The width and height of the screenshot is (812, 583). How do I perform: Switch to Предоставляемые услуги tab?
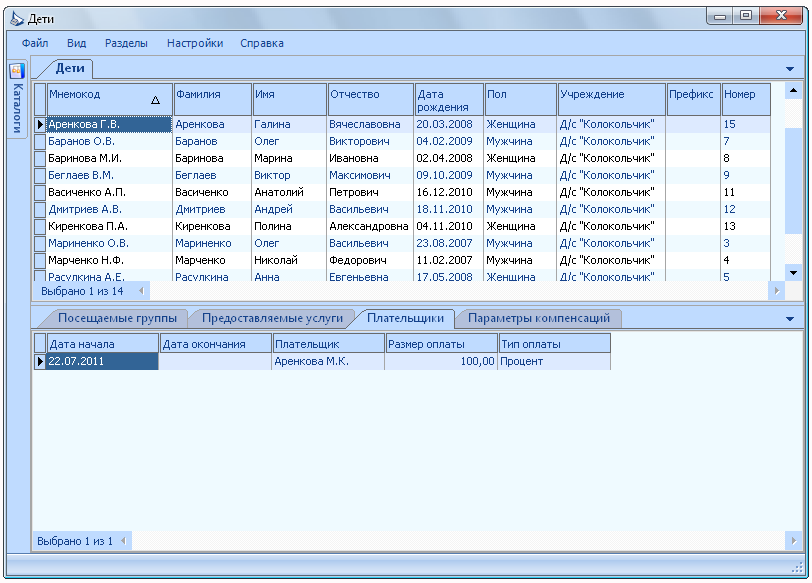coord(272,318)
